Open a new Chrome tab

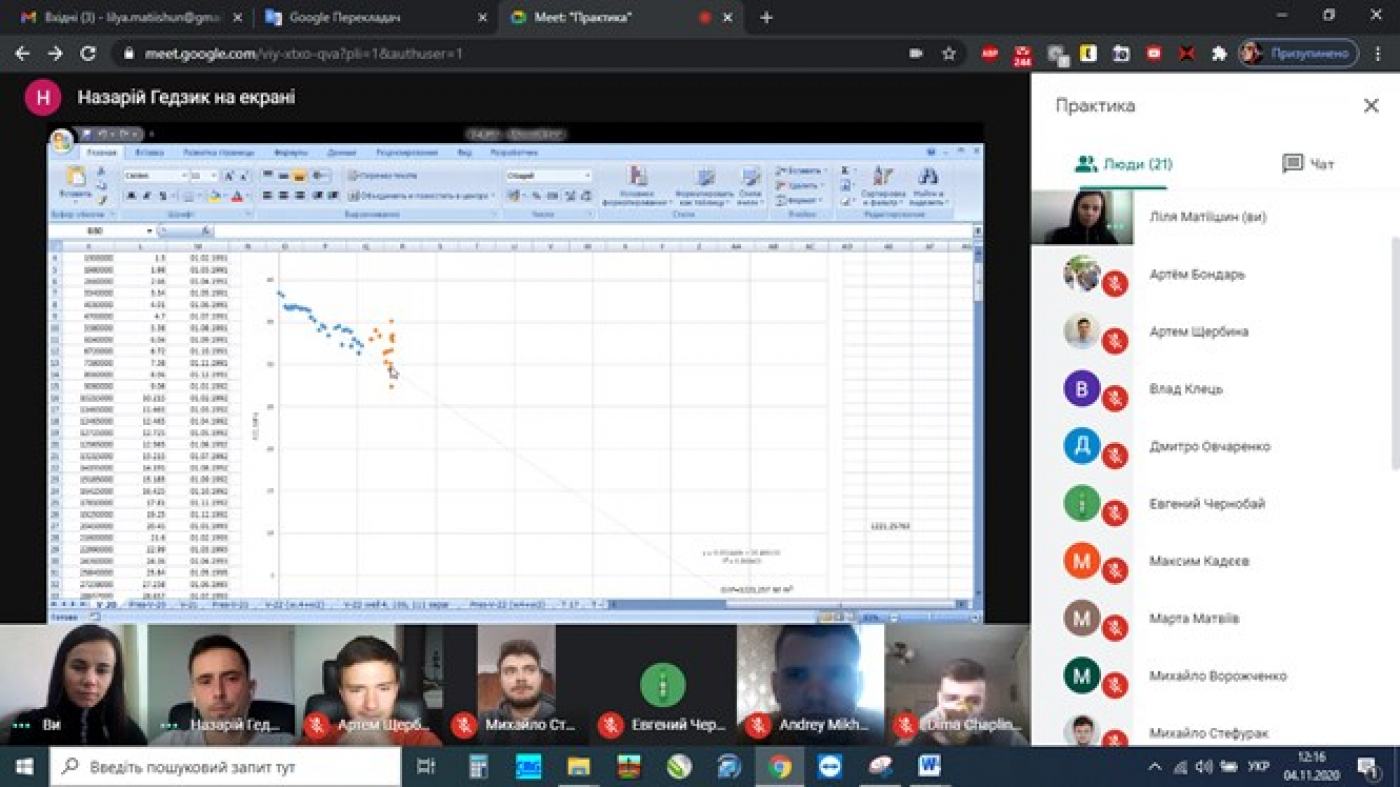[x=766, y=17]
